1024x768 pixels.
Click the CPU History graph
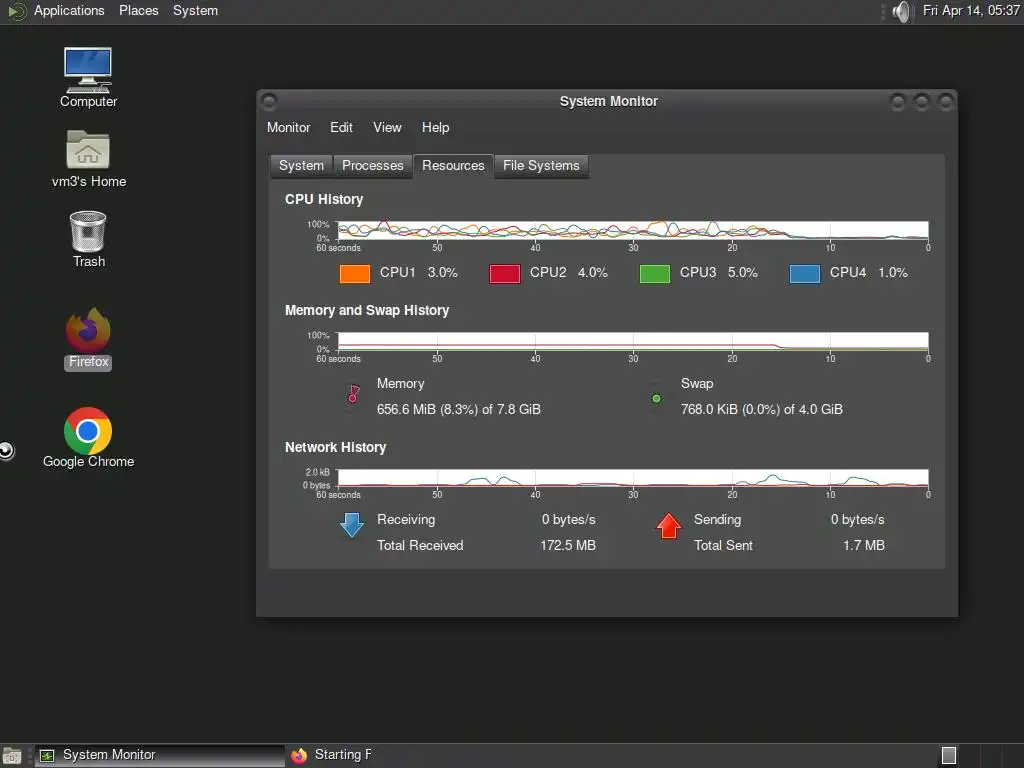click(632, 231)
